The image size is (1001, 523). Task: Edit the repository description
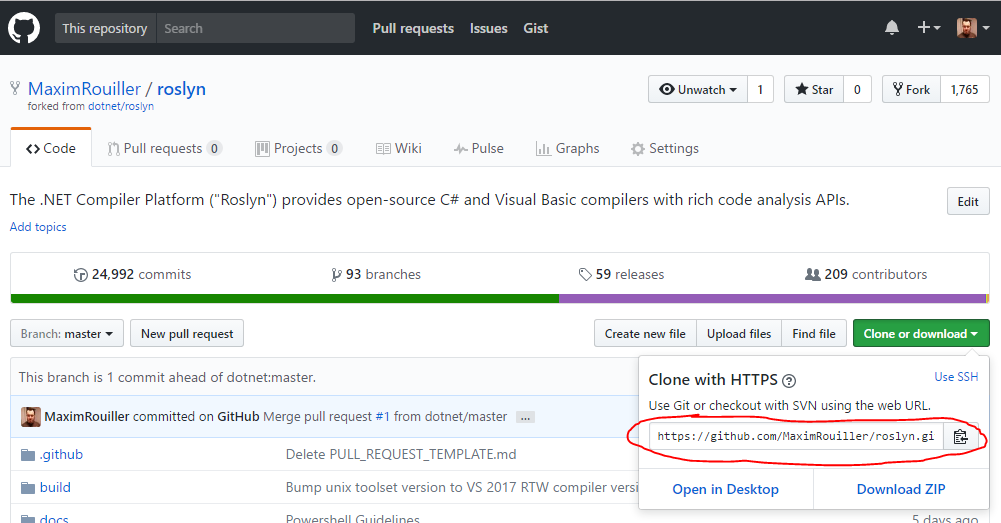968,202
